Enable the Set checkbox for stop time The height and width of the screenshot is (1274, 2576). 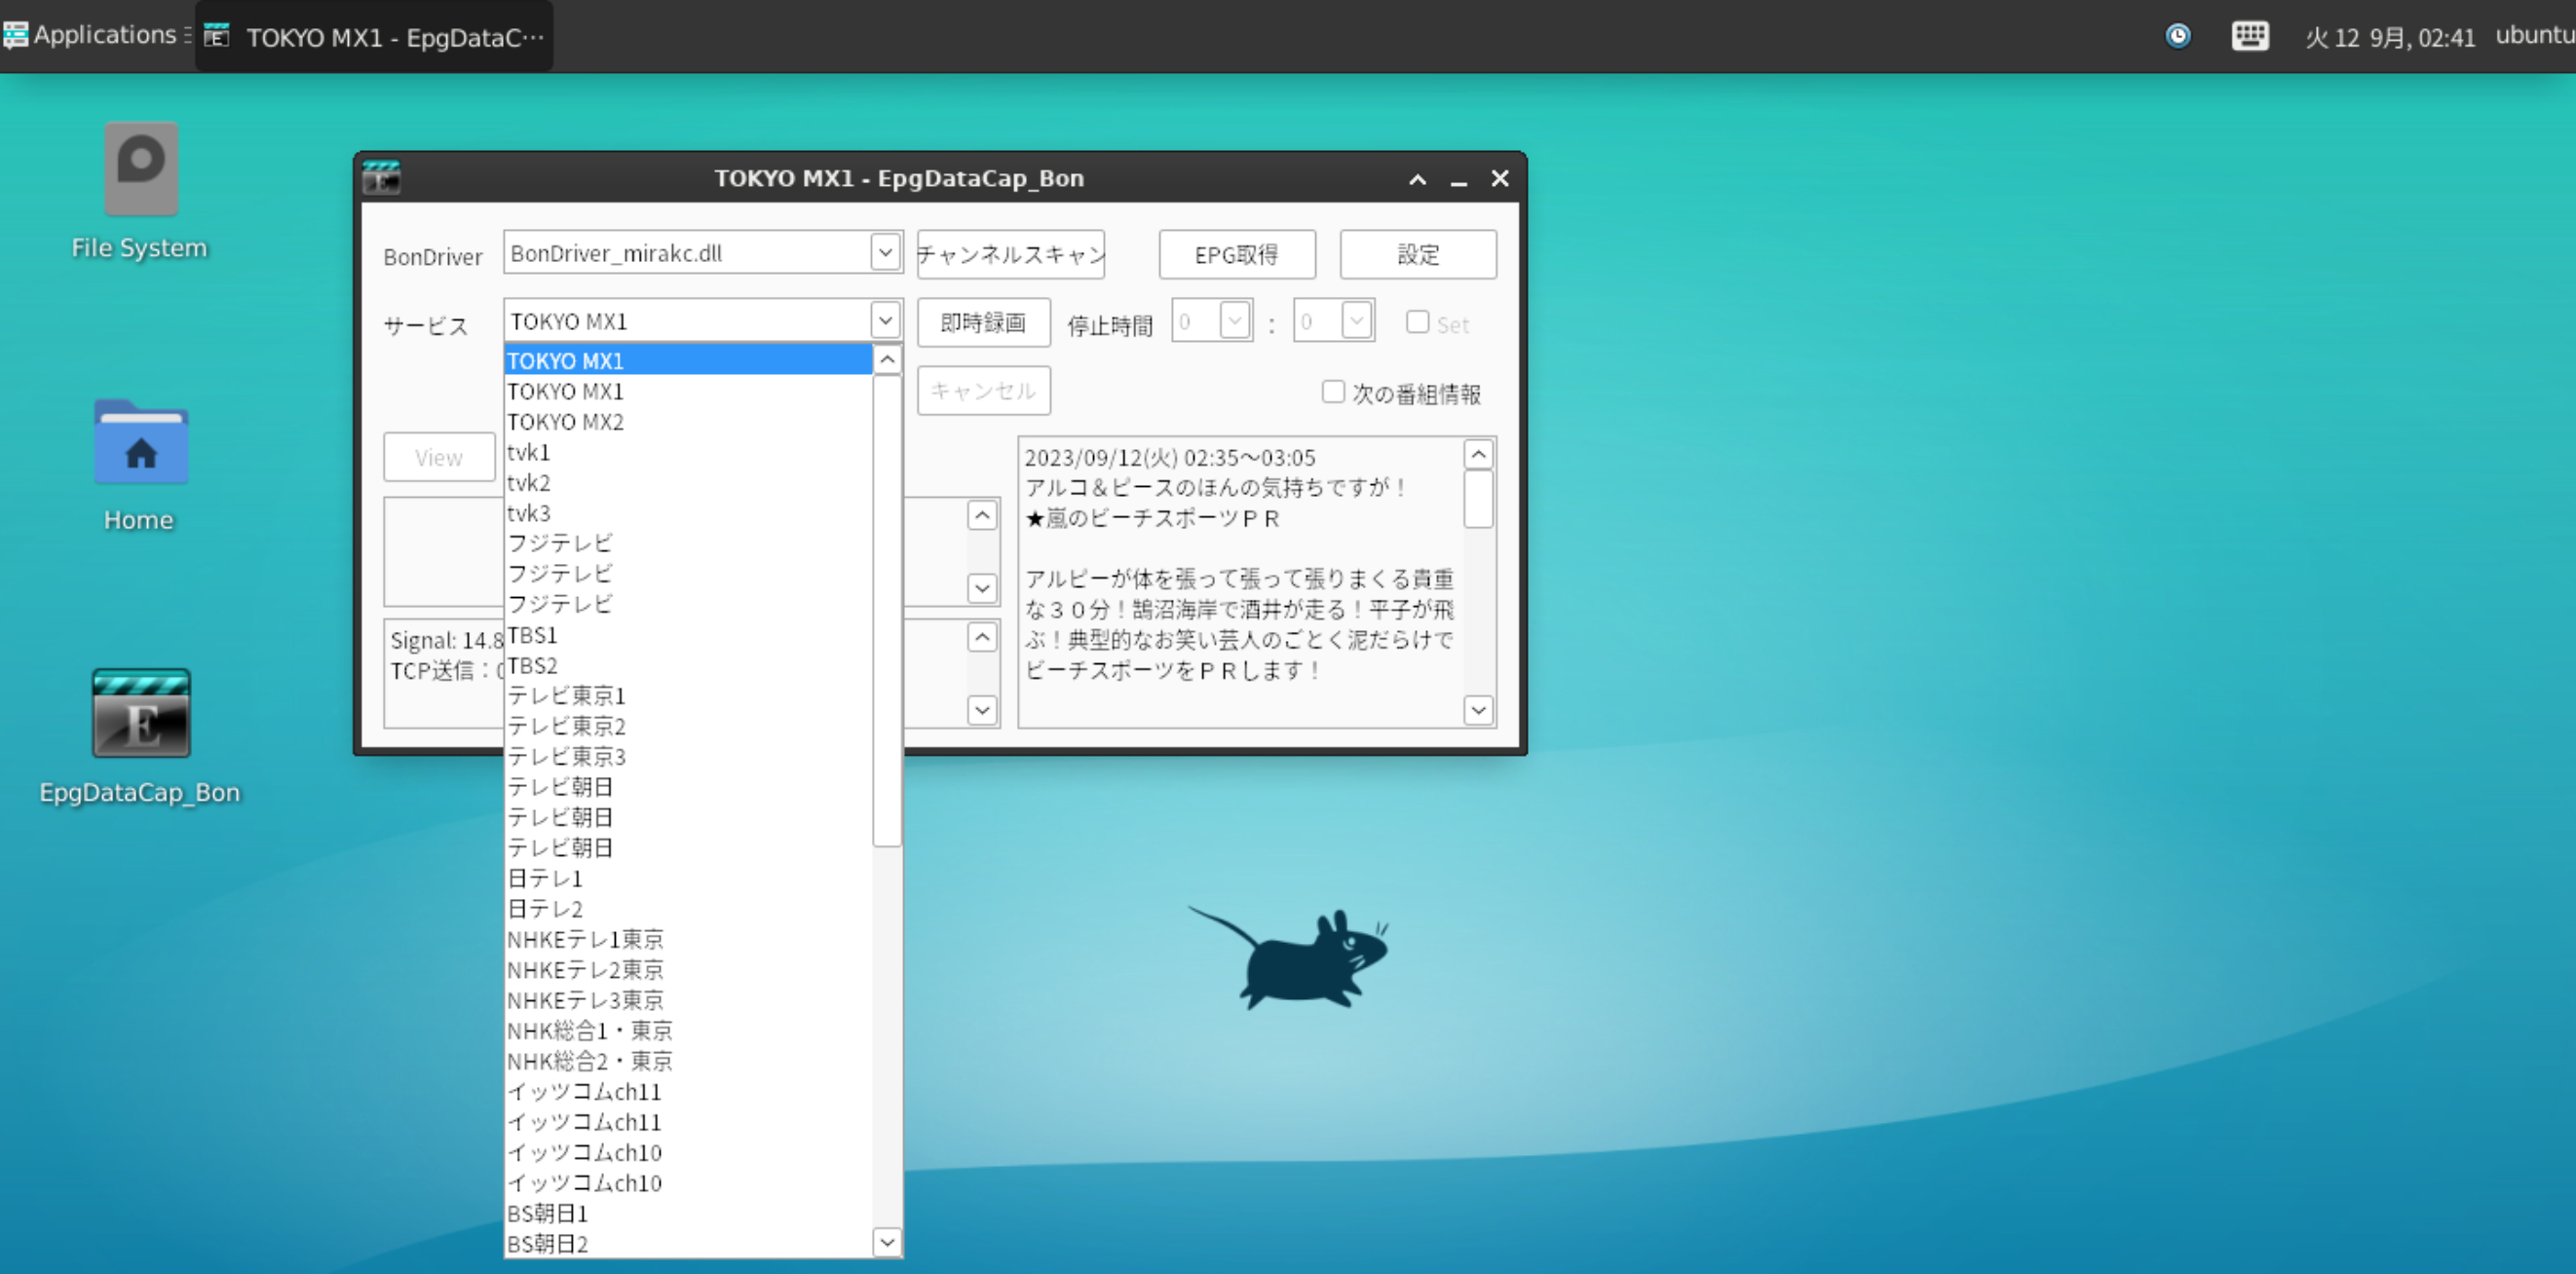click(1418, 322)
